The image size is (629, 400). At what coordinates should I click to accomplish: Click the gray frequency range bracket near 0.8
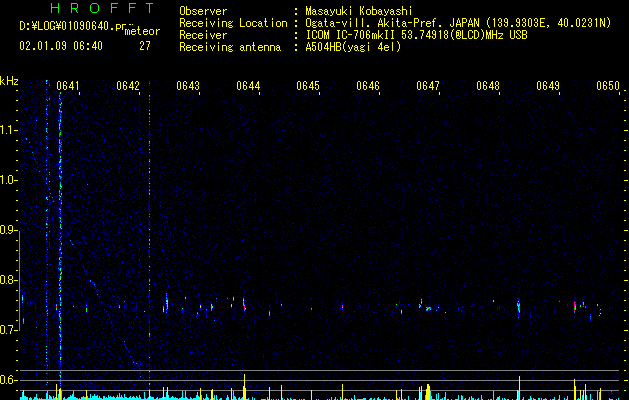(x=20, y=280)
